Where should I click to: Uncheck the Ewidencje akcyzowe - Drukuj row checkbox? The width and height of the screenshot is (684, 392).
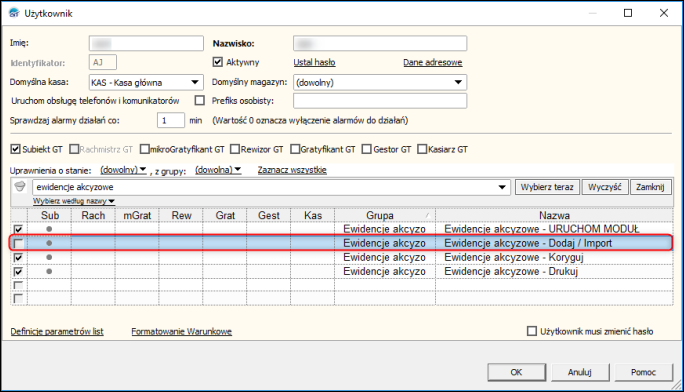coord(18,271)
